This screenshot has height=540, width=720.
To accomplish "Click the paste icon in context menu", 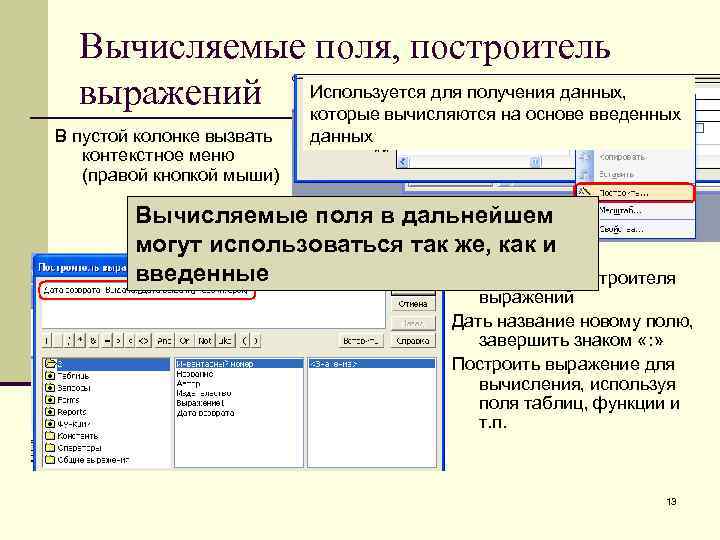I will (584, 174).
